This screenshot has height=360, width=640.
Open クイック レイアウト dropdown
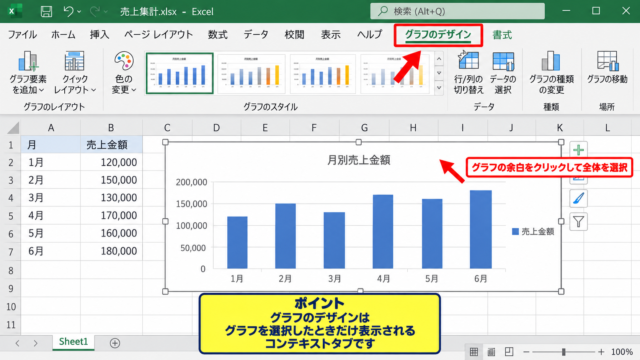74,73
